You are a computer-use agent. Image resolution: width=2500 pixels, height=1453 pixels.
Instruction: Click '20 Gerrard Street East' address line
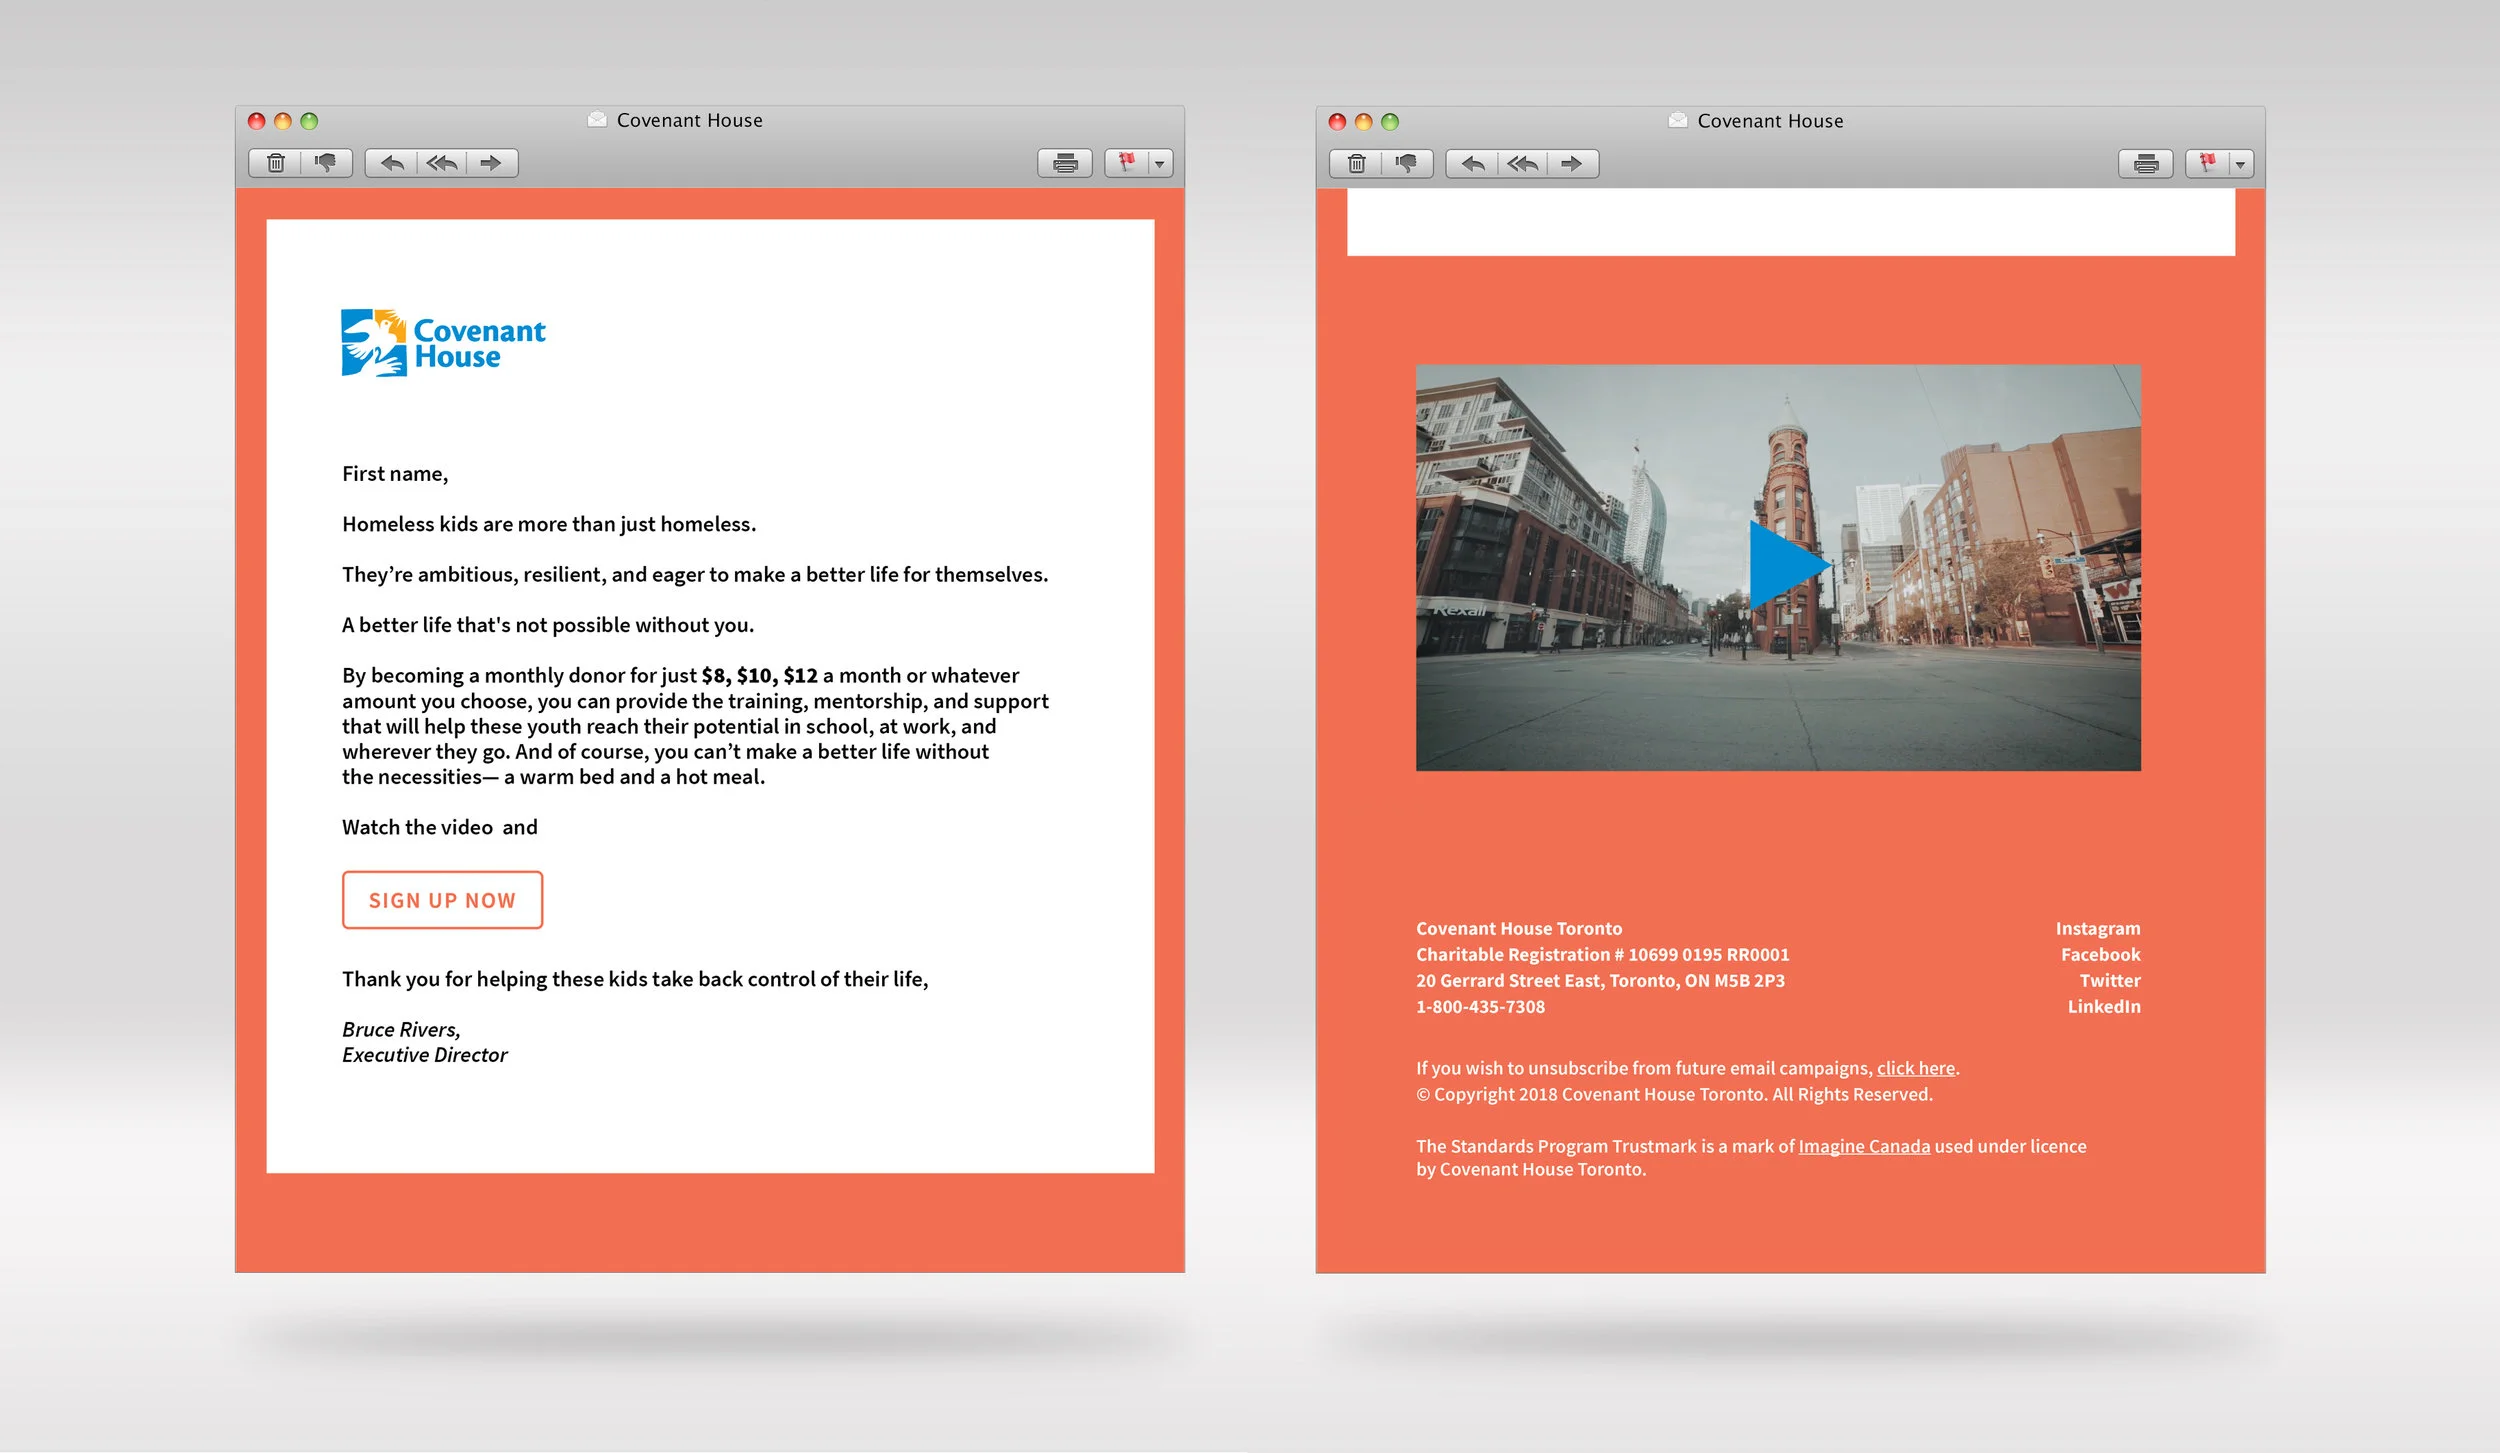[1600, 981]
